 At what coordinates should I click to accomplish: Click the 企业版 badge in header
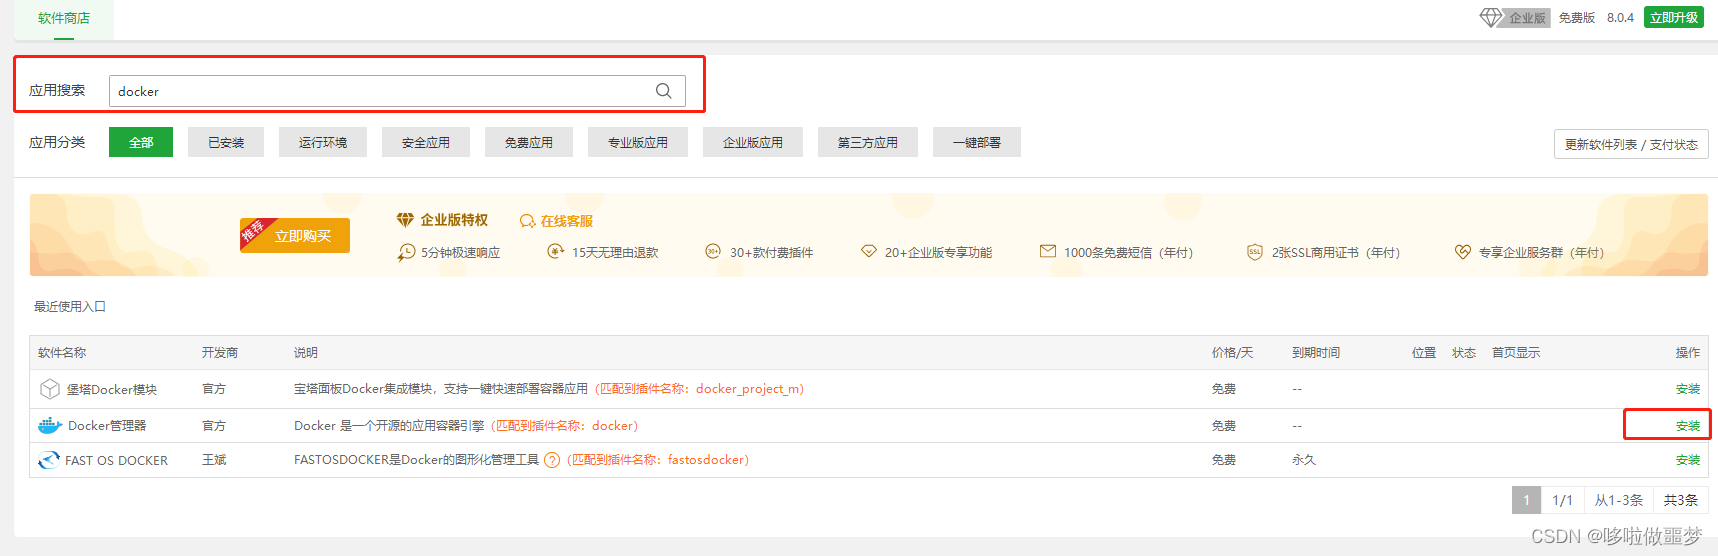(x=1527, y=18)
